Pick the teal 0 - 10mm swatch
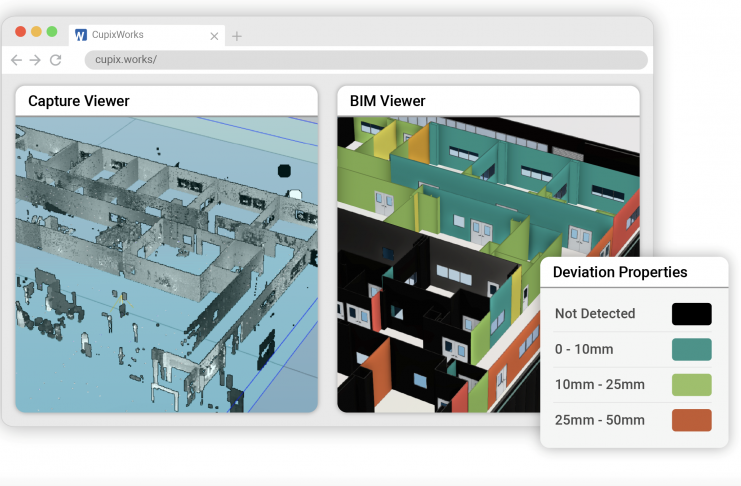Viewport: 741px width, 486px height. [x=692, y=349]
